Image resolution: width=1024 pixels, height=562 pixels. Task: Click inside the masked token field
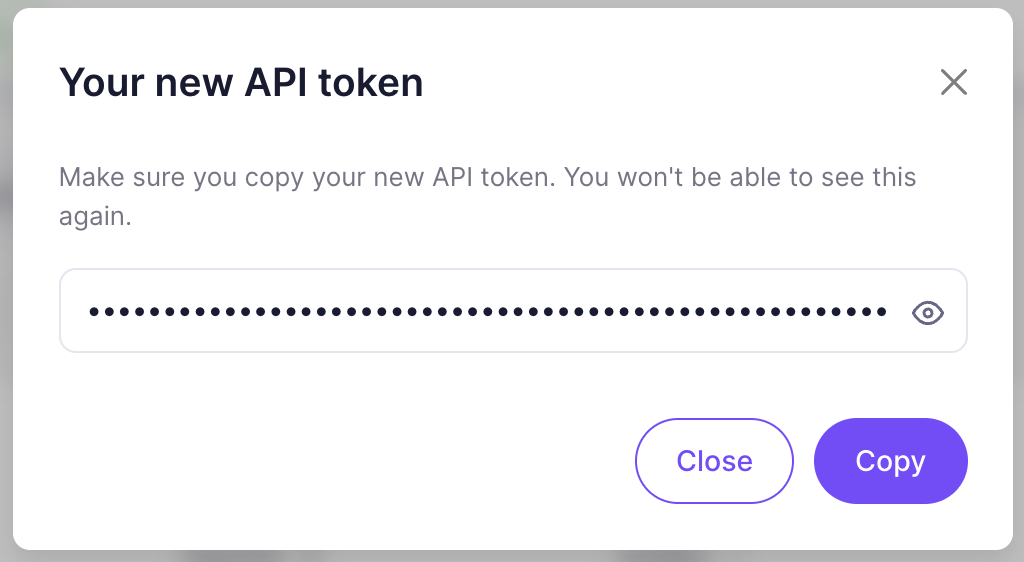(x=487, y=312)
